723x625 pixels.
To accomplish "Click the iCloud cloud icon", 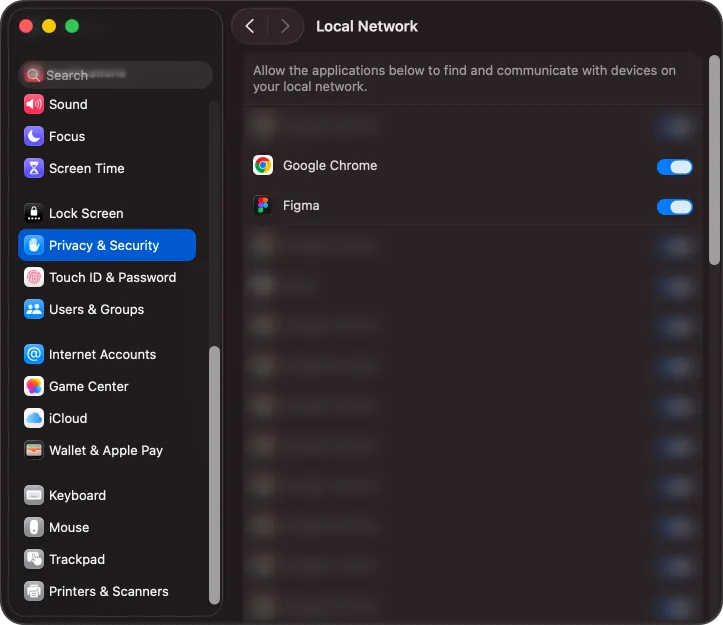I will click(34, 418).
